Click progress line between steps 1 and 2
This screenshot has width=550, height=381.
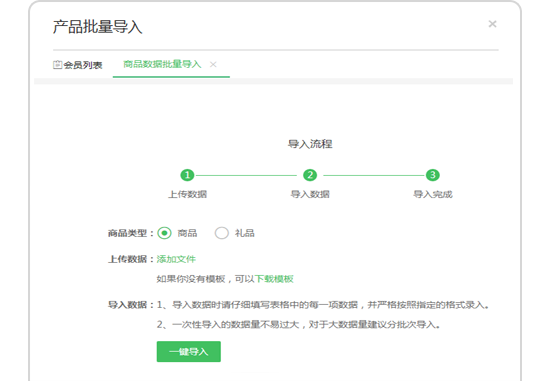coord(246,175)
